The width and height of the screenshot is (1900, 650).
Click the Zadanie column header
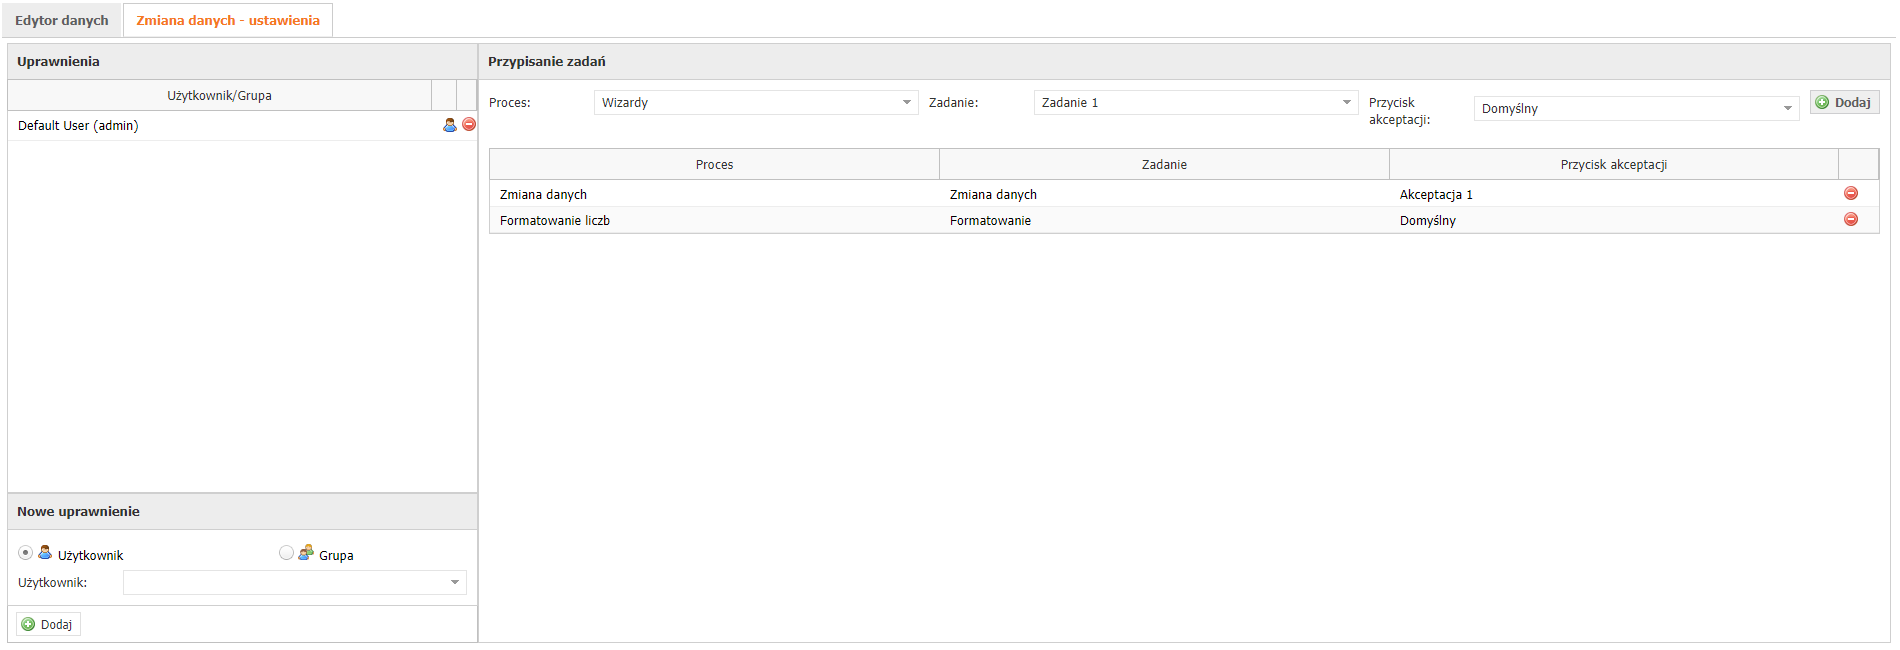click(1164, 165)
